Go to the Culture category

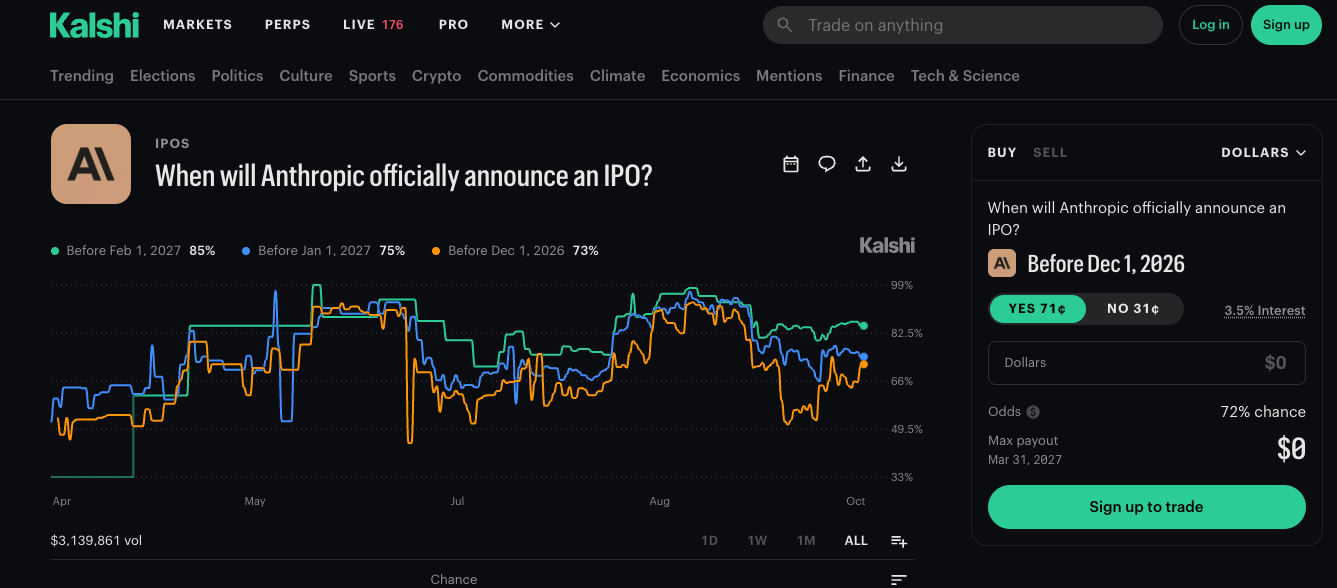coord(306,76)
